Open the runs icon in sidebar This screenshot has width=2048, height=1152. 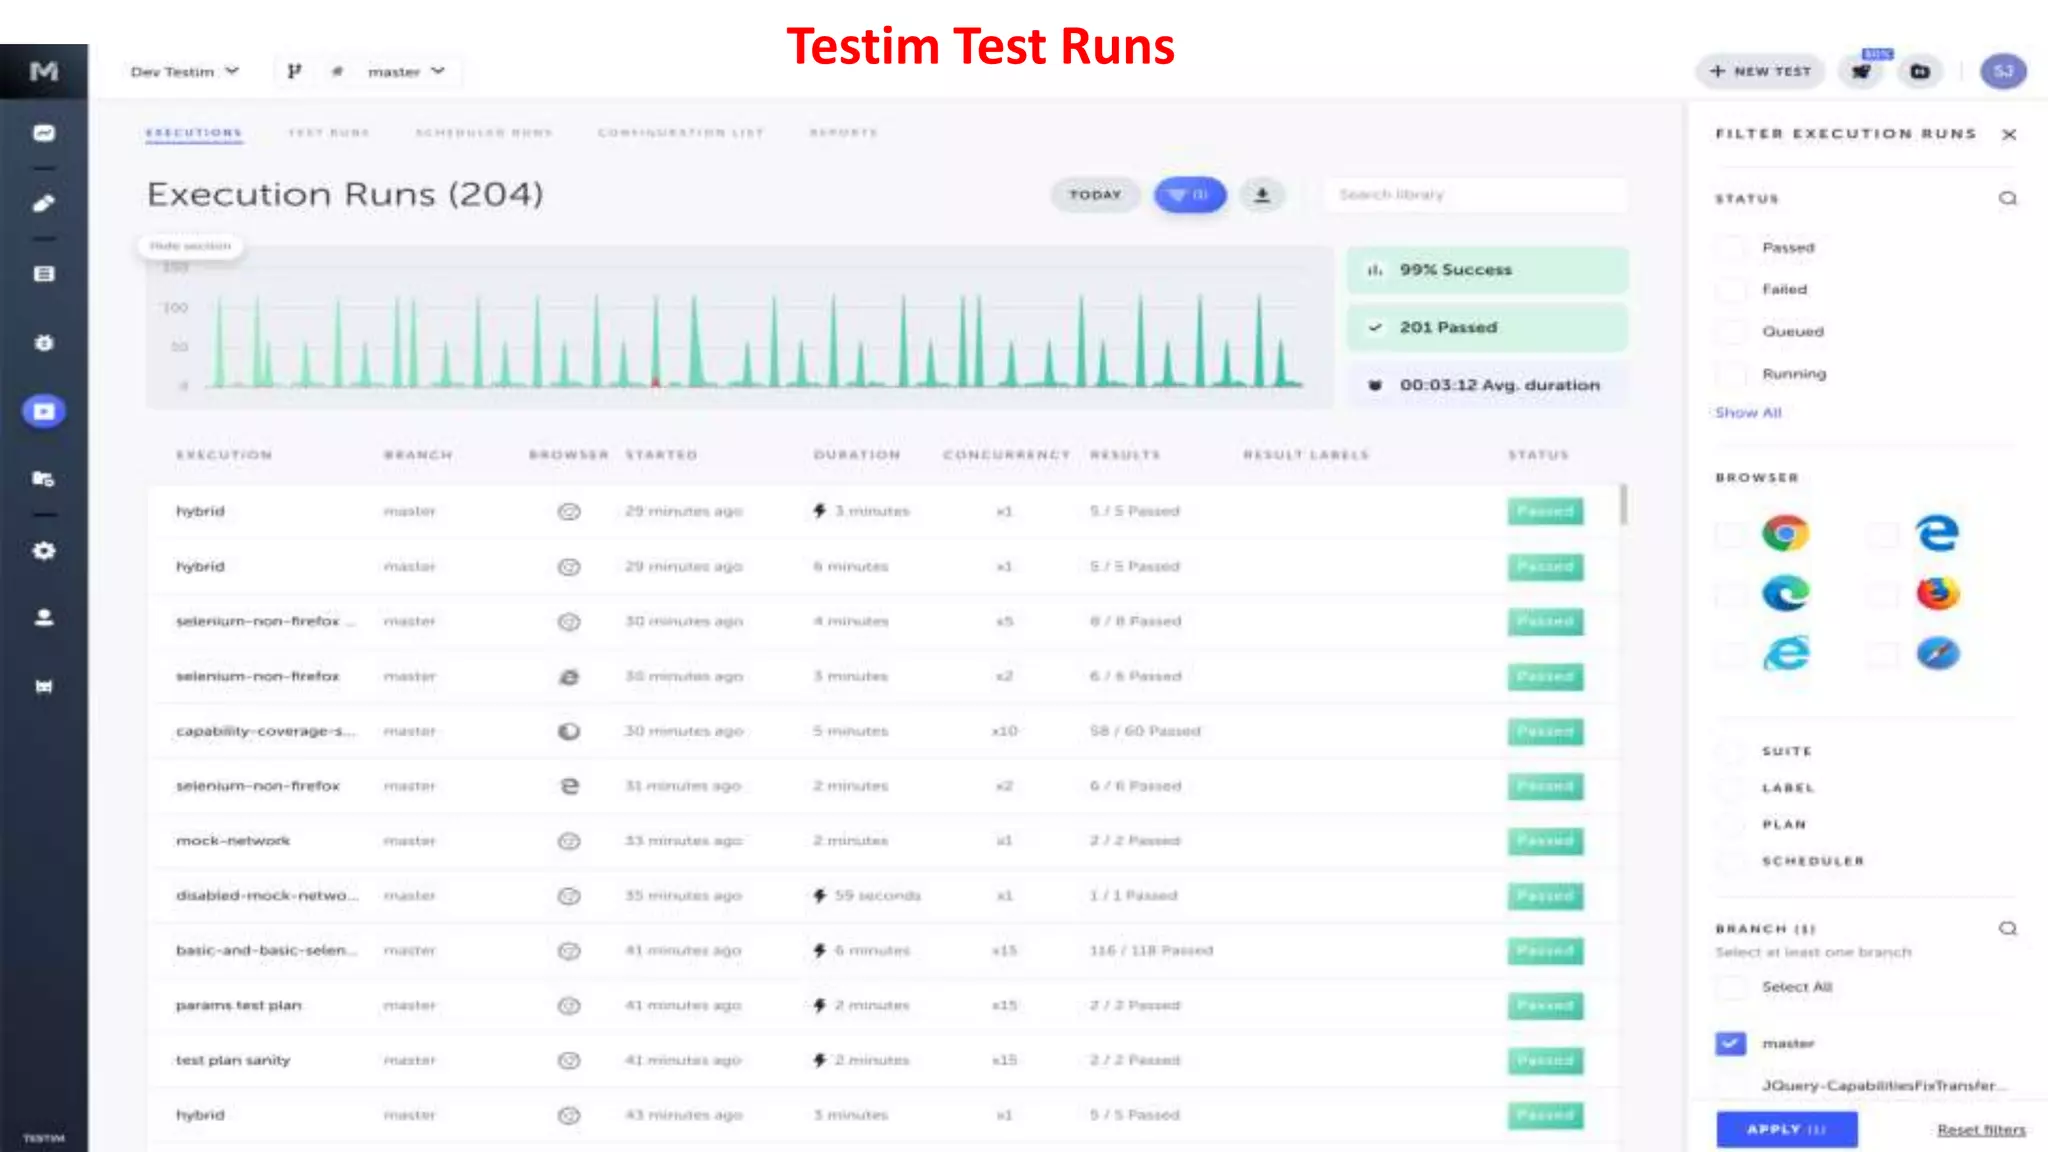pyautogui.click(x=44, y=411)
